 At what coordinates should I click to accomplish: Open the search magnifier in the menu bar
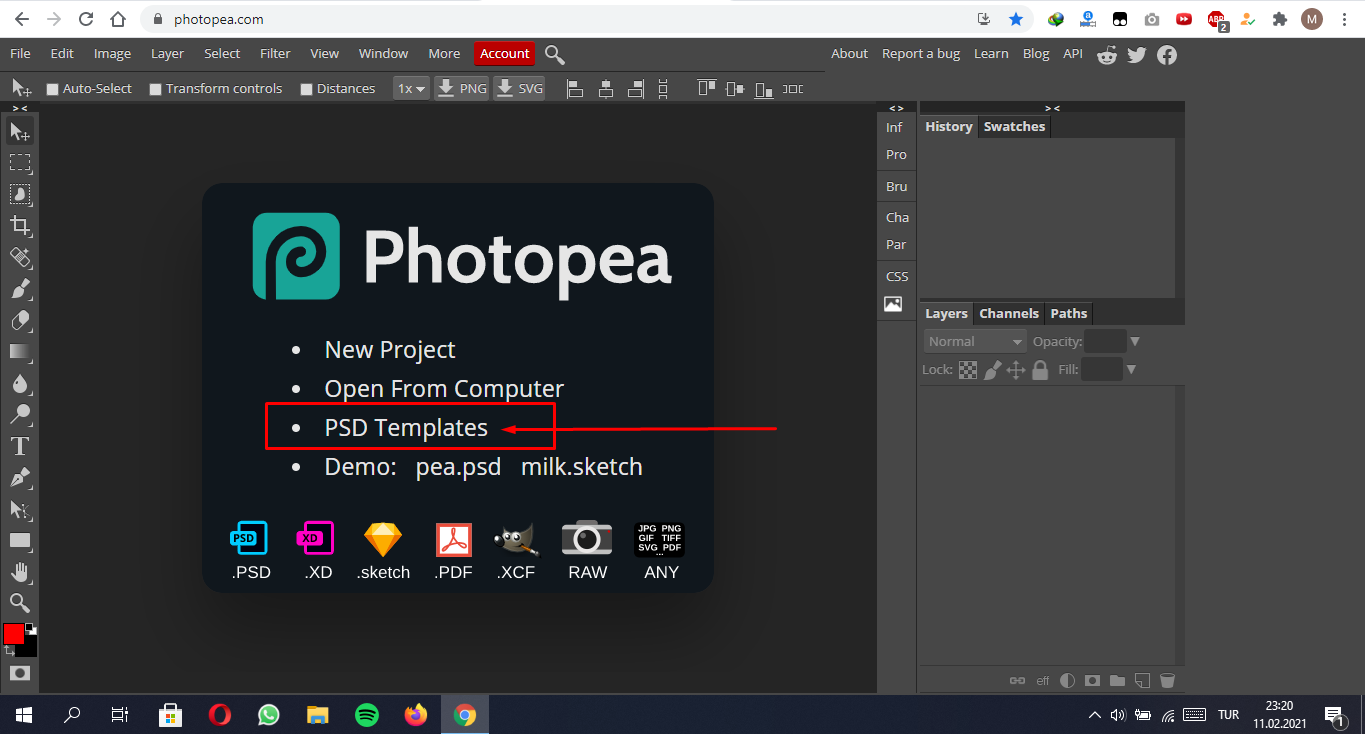555,54
